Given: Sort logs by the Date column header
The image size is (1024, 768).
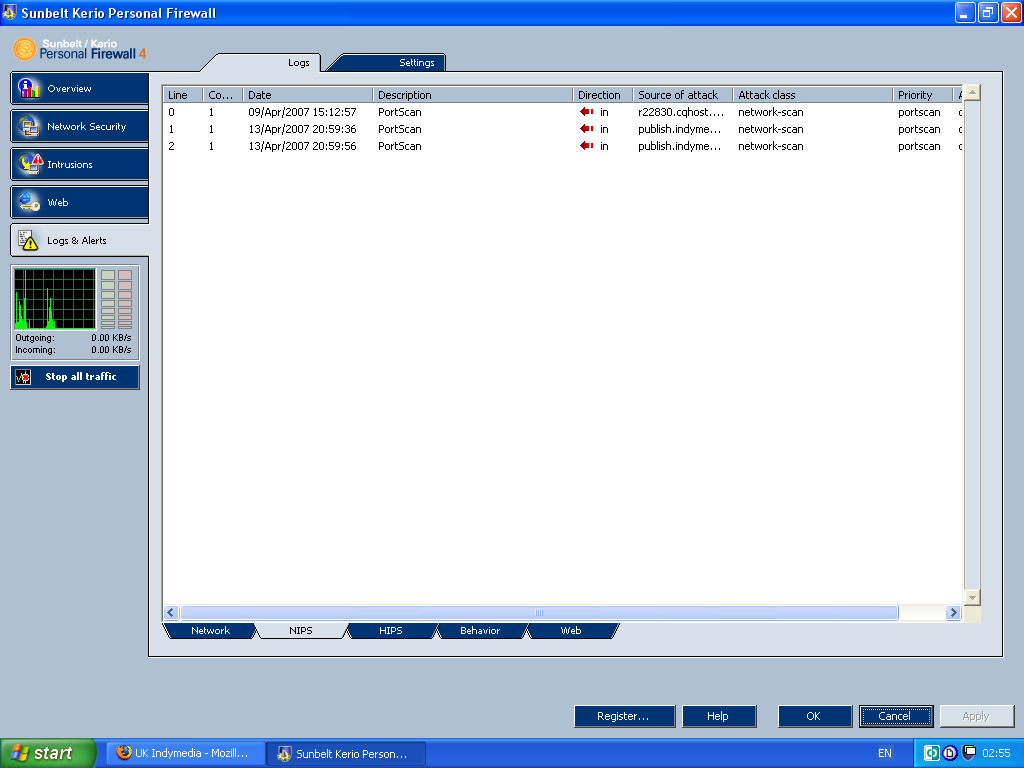Looking at the screenshot, I should (308, 95).
